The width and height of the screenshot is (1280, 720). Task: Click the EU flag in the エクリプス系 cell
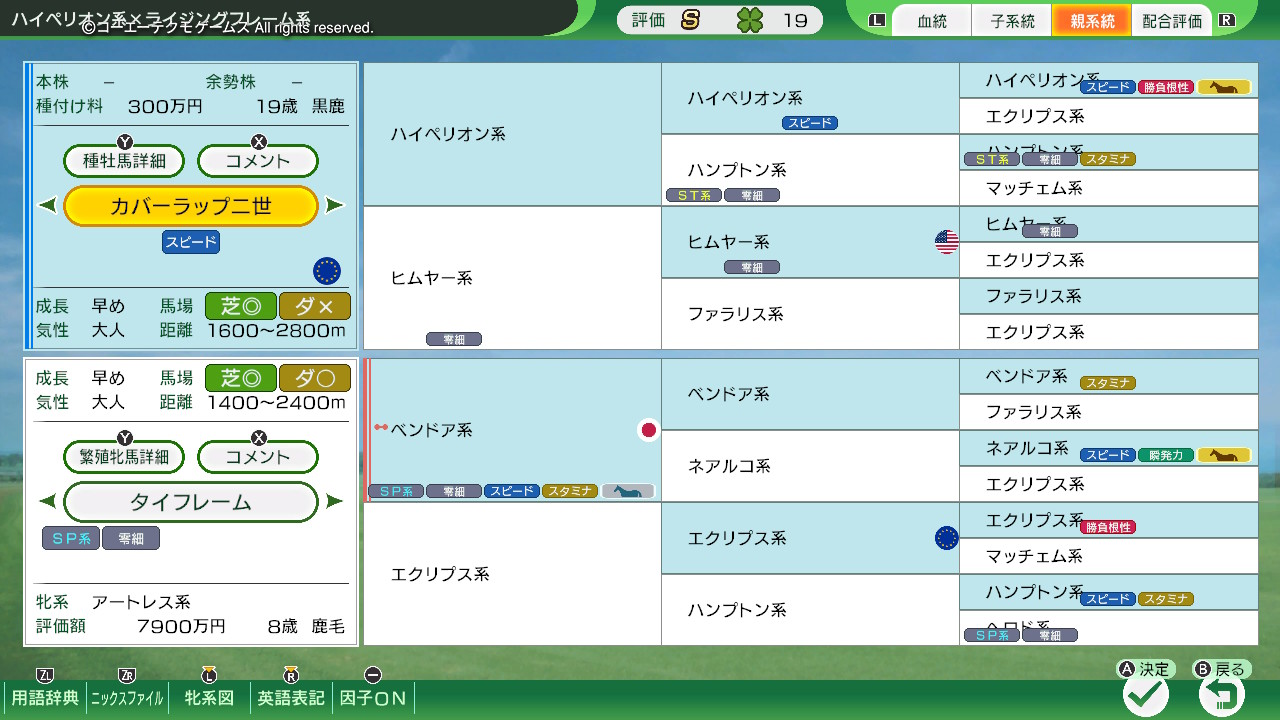946,538
